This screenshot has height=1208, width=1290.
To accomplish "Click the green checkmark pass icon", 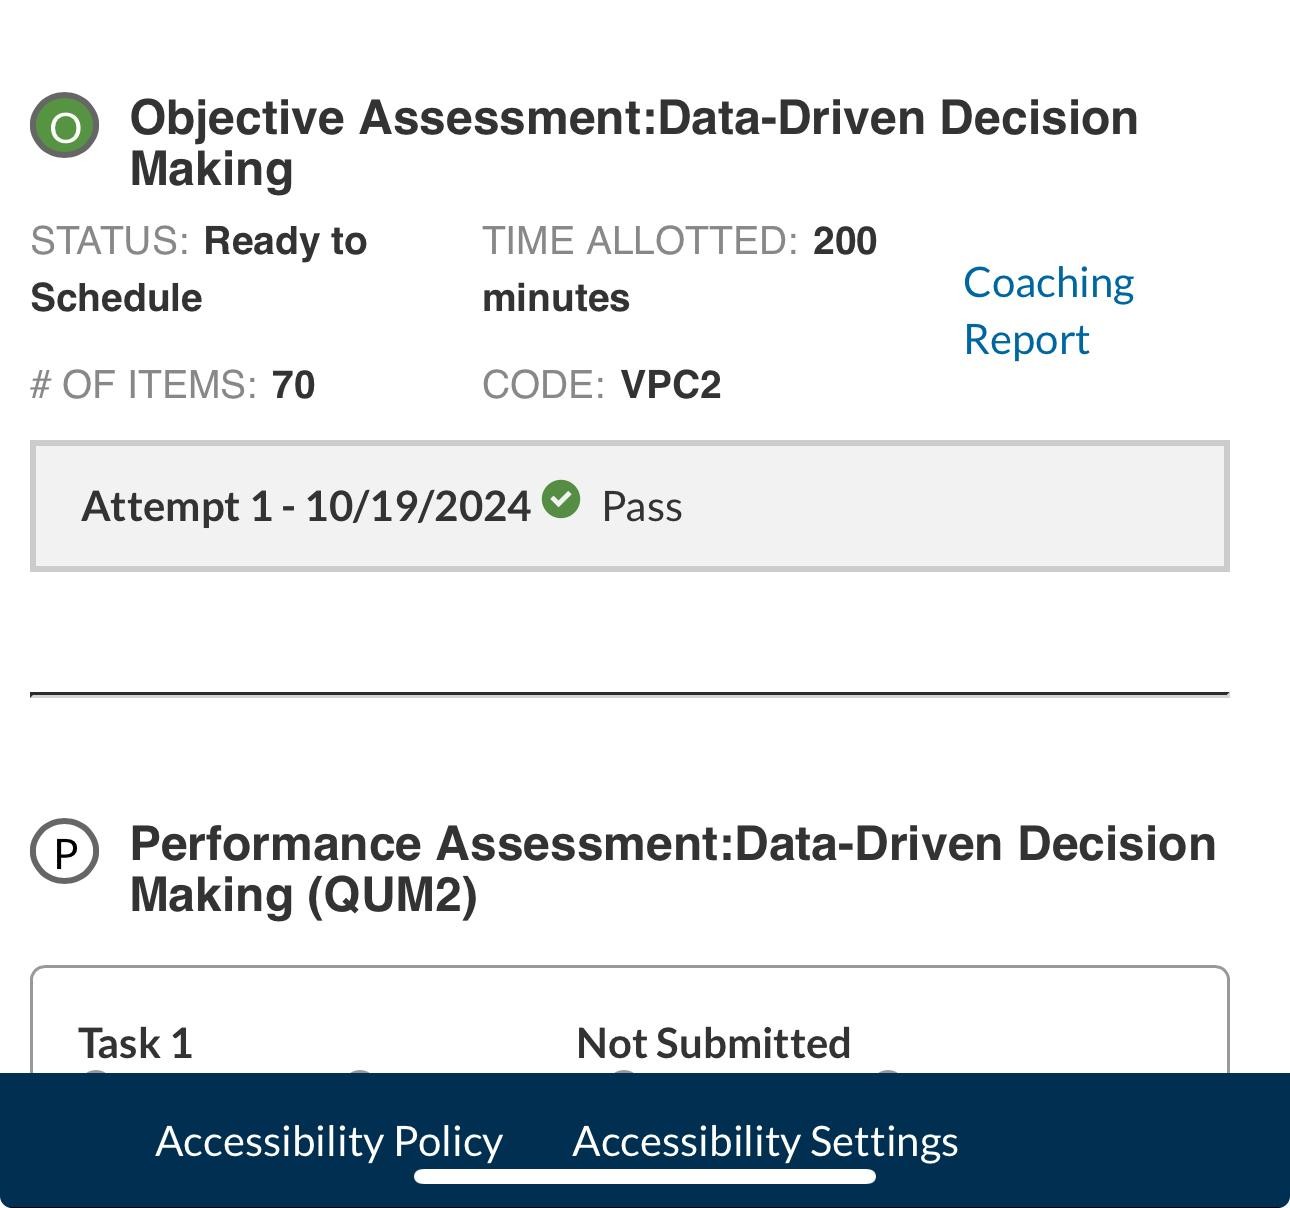I will (561, 499).
